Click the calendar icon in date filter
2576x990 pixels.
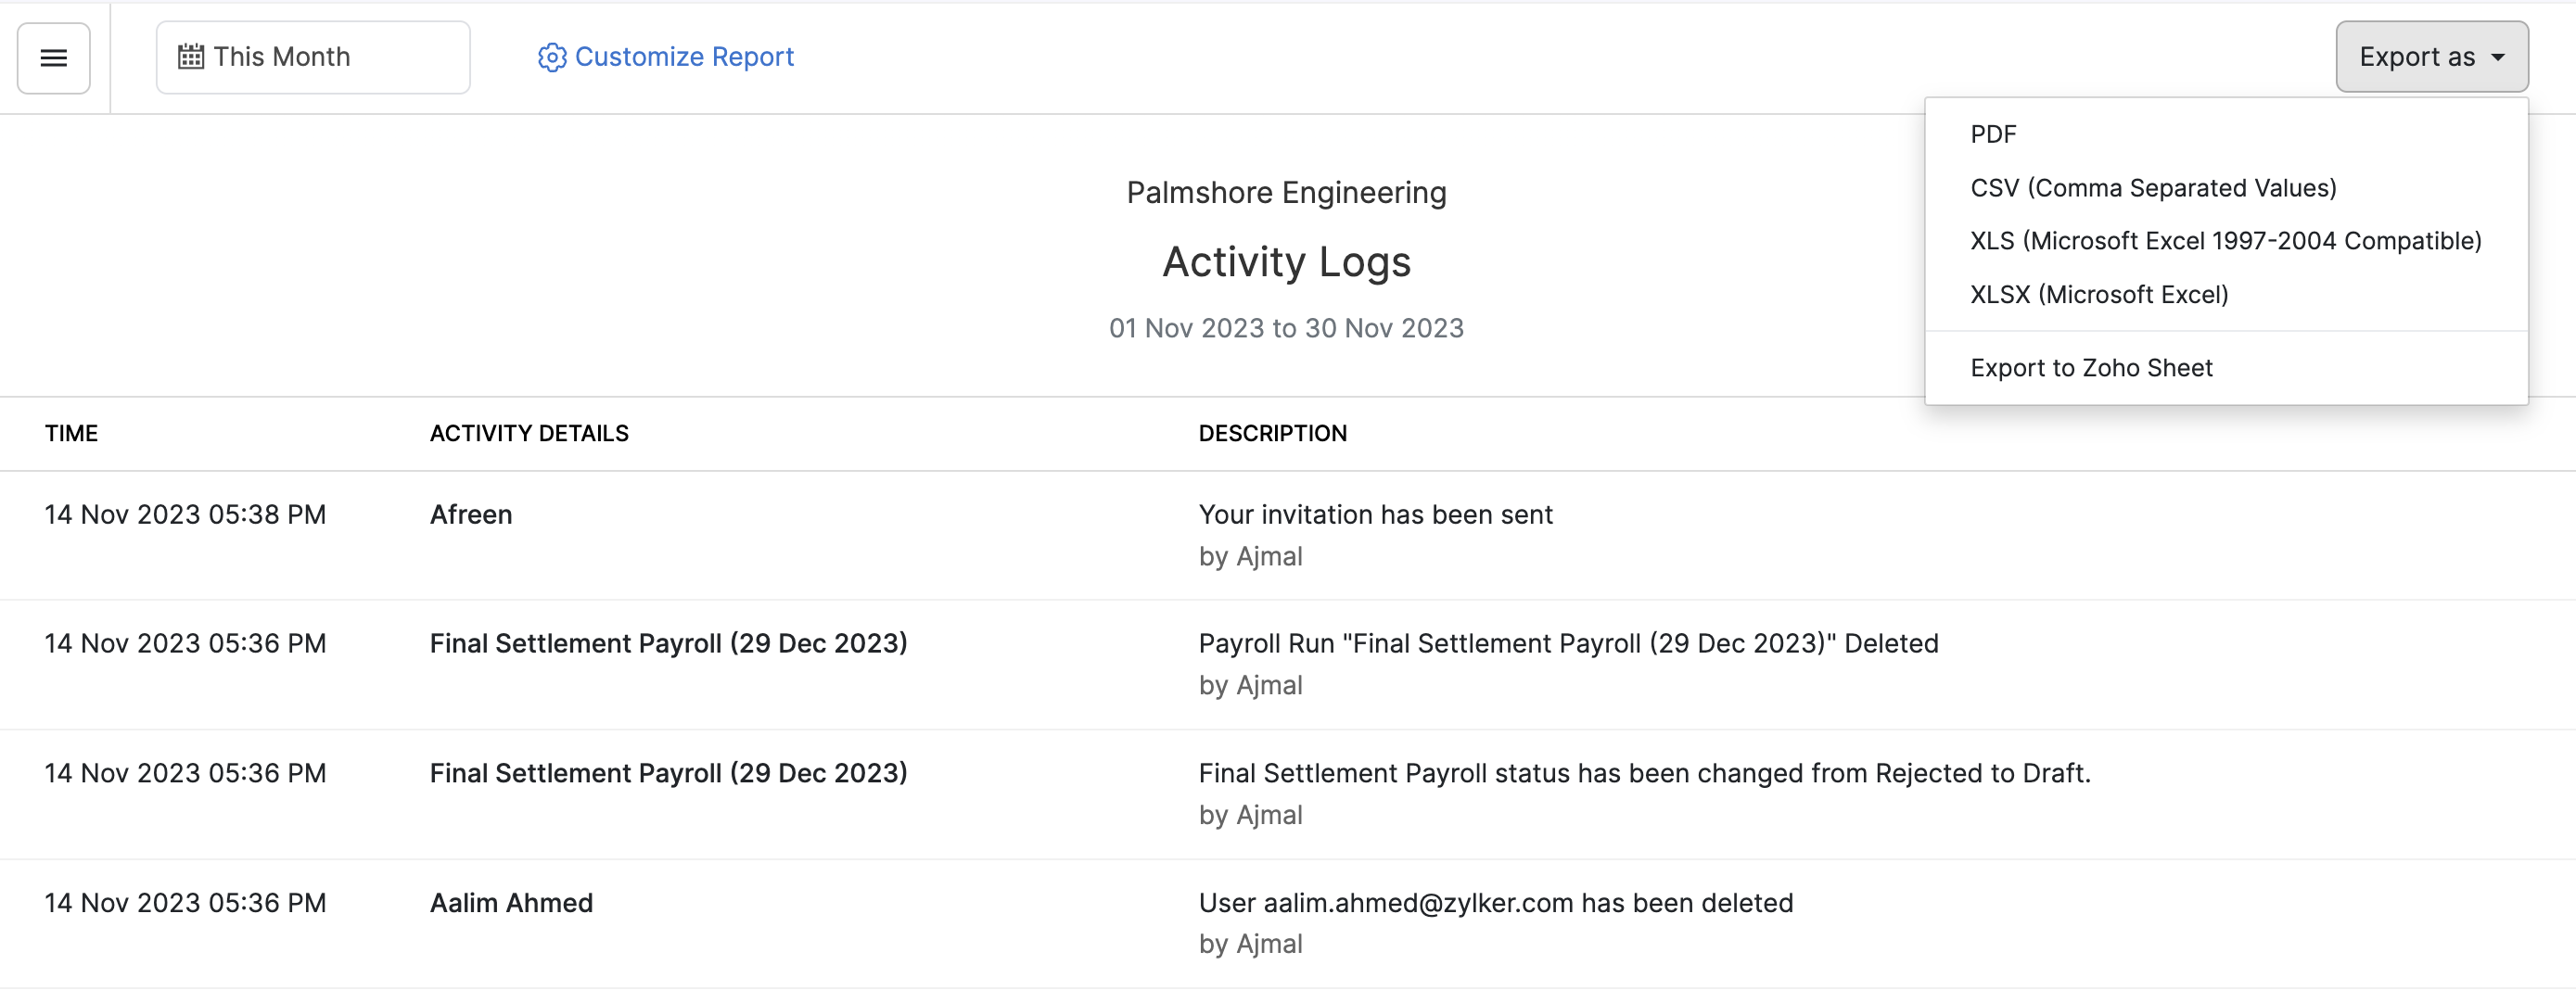(190, 57)
